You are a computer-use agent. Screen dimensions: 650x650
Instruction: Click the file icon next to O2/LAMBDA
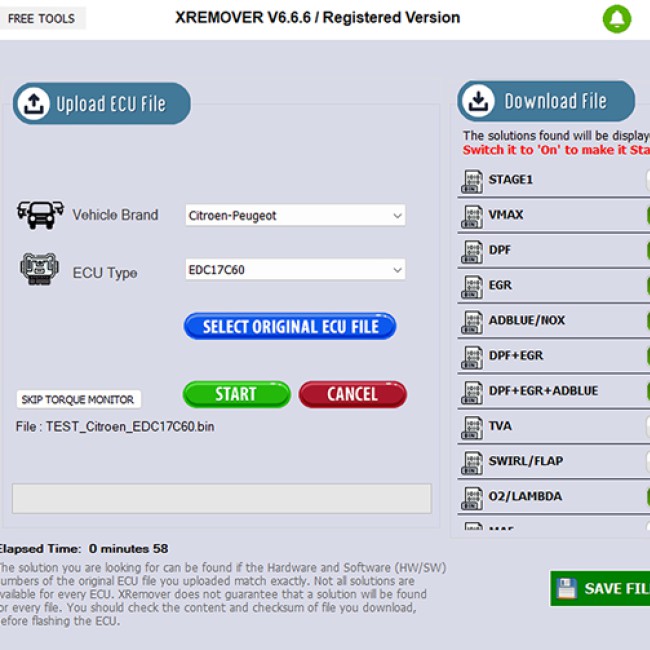pyautogui.click(x=472, y=498)
